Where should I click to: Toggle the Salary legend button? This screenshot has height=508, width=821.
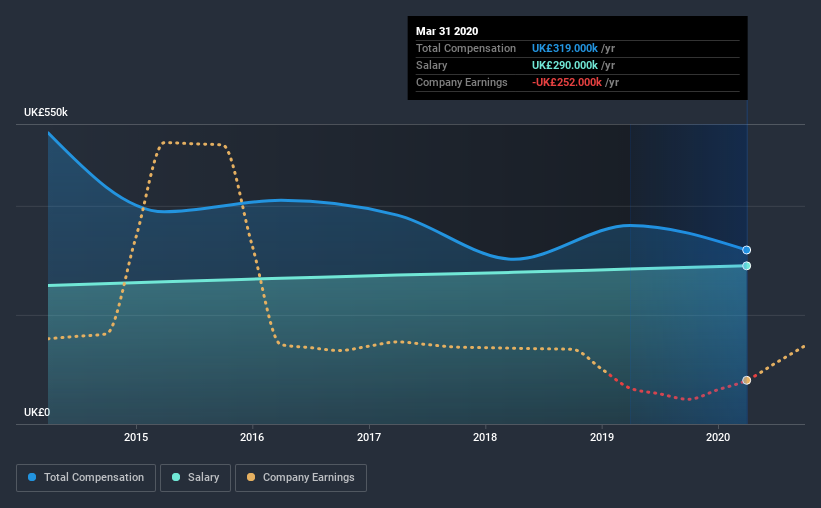tap(195, 478)
